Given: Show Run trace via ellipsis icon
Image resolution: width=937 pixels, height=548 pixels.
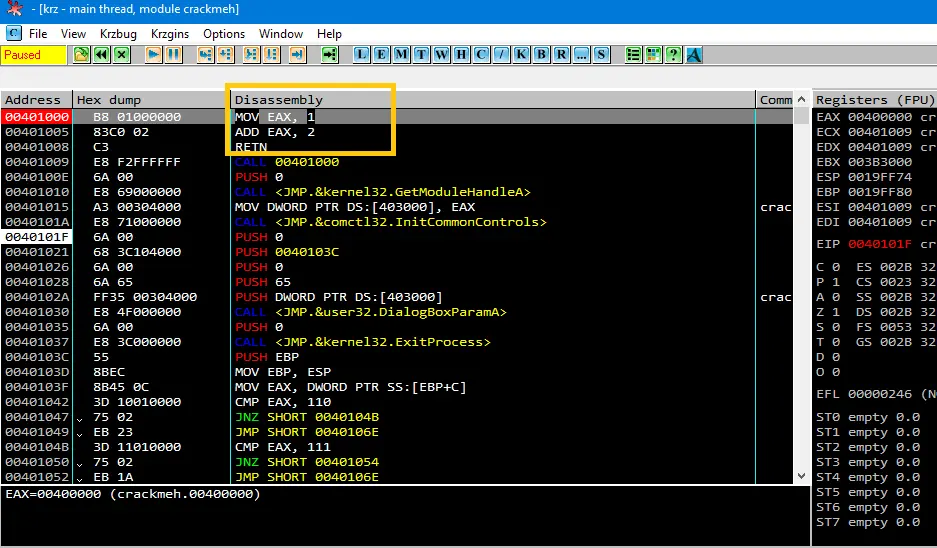Looking at the screenshot, I should click(581, 55).
